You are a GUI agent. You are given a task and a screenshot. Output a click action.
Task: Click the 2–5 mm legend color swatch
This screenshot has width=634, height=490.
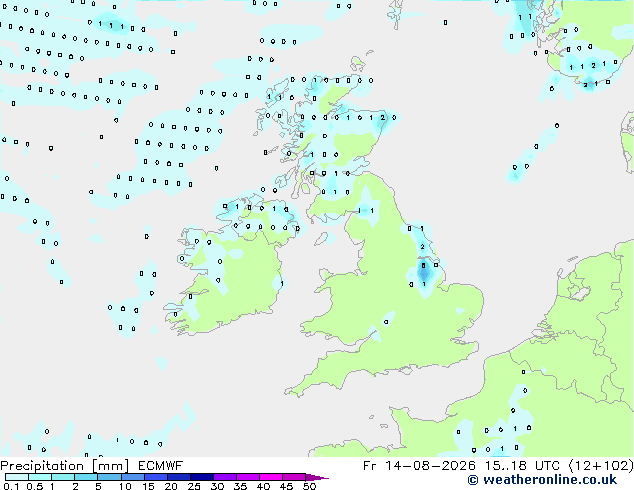click(86, 477)
